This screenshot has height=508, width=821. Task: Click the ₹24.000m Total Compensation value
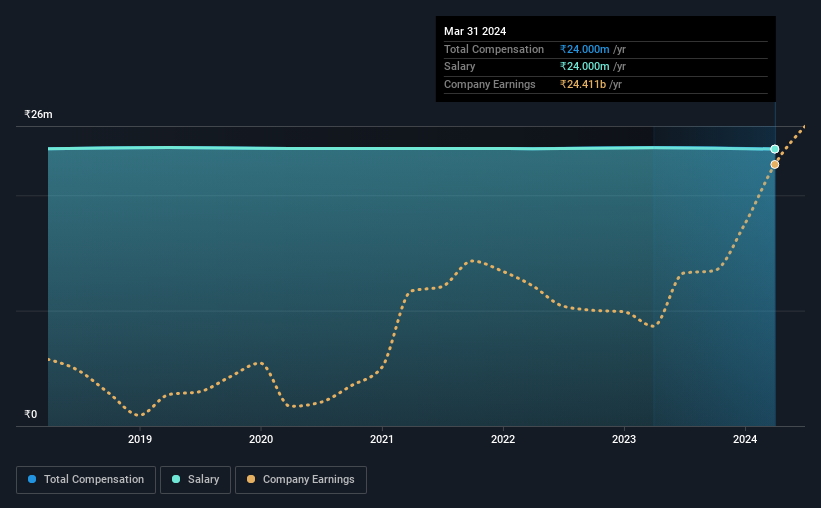pos(584,49)
